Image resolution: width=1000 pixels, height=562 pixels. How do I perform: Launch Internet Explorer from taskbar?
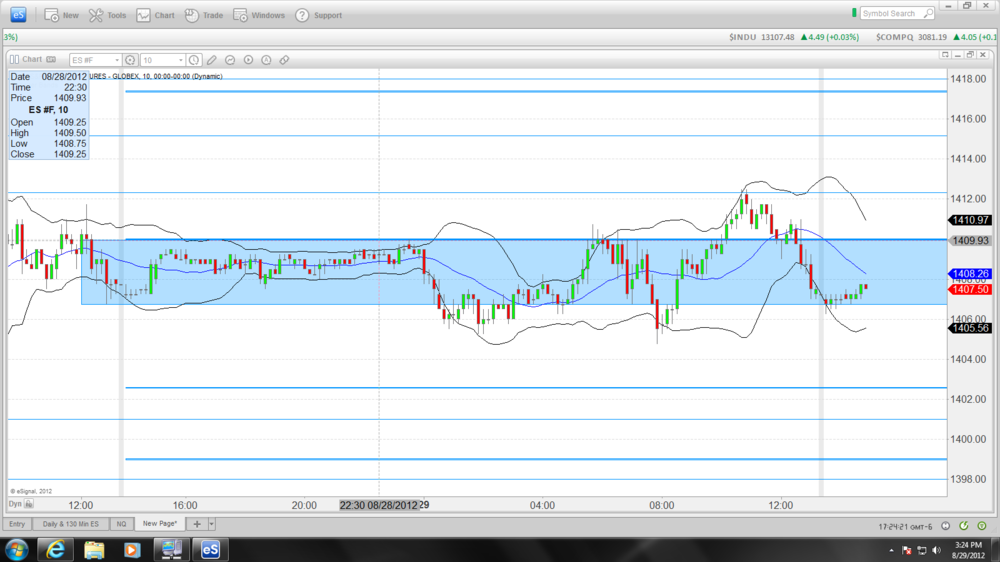pyautogui.click(x=55, y=549)
